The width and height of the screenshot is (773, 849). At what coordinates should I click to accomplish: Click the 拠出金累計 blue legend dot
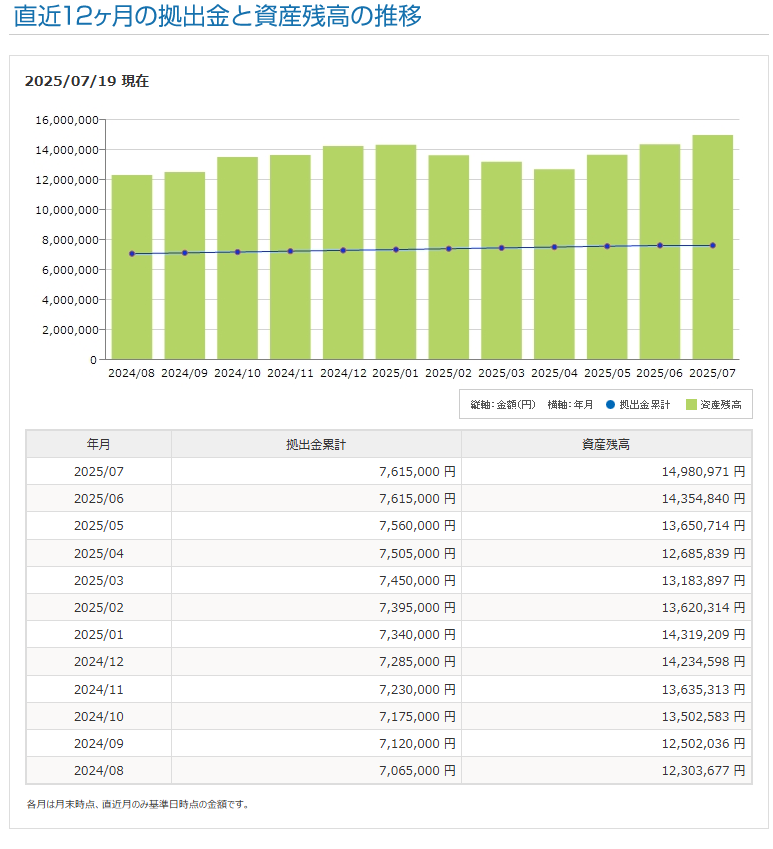(610, 404)
